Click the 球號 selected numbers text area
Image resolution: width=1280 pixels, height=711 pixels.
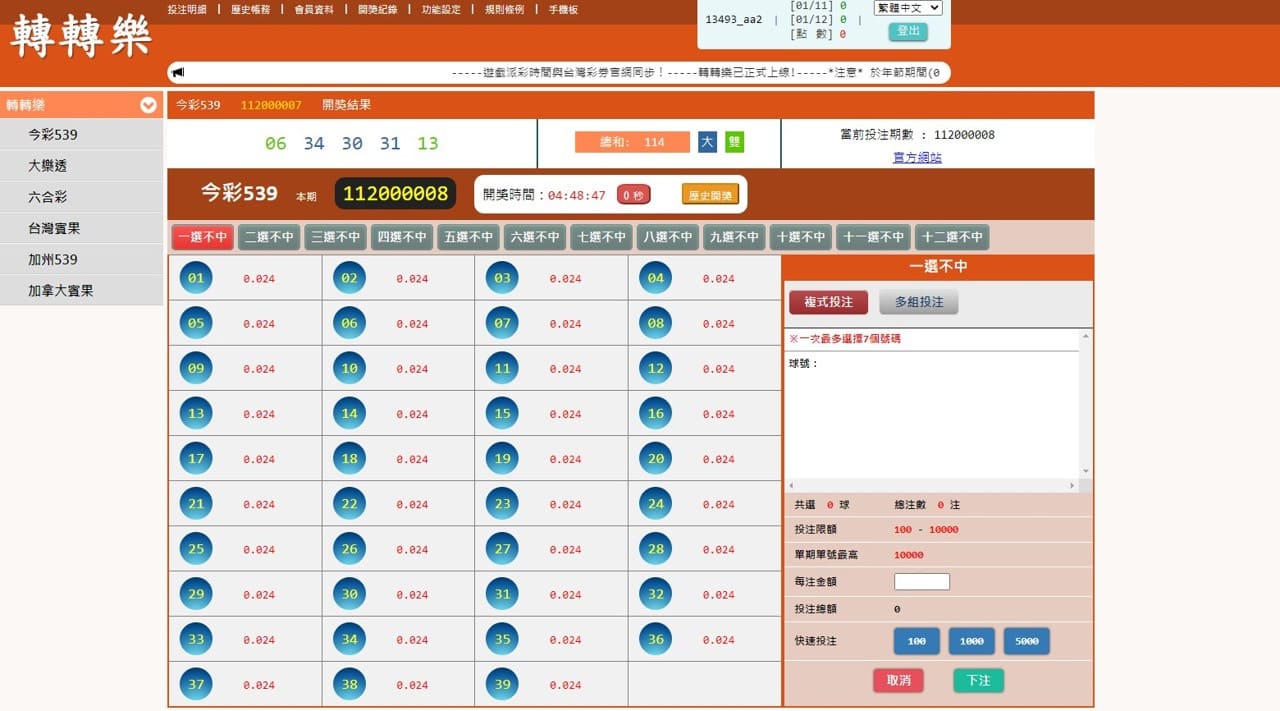931,414
